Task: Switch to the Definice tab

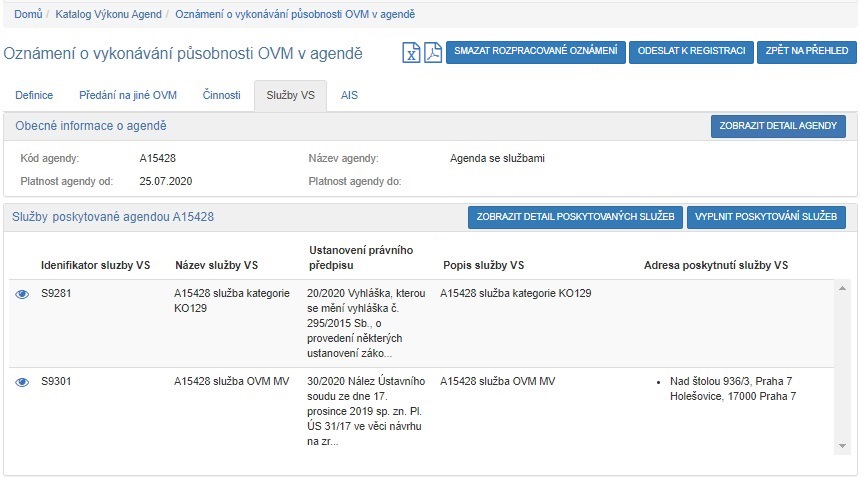Action: coord(34,95)
